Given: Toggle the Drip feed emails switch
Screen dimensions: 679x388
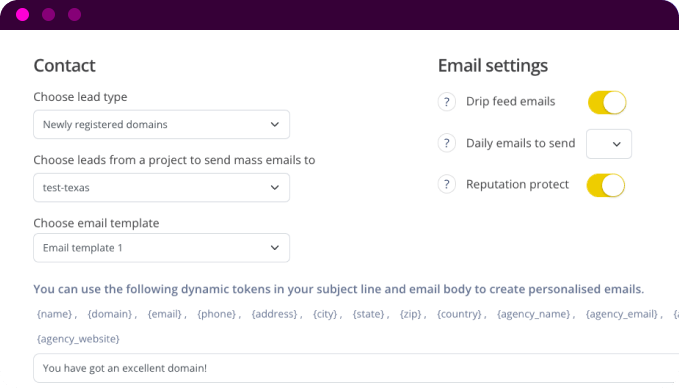Looking at the screenshot, I should tap(607, 103).
